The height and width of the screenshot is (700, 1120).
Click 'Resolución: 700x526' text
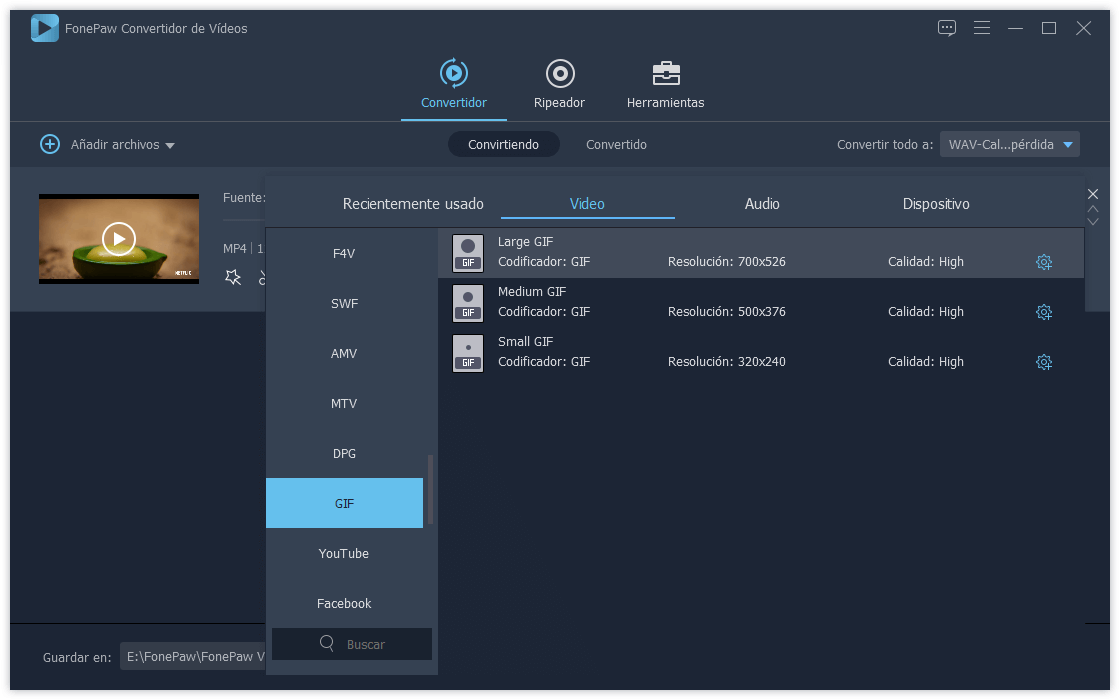click(x=726, y=262)
